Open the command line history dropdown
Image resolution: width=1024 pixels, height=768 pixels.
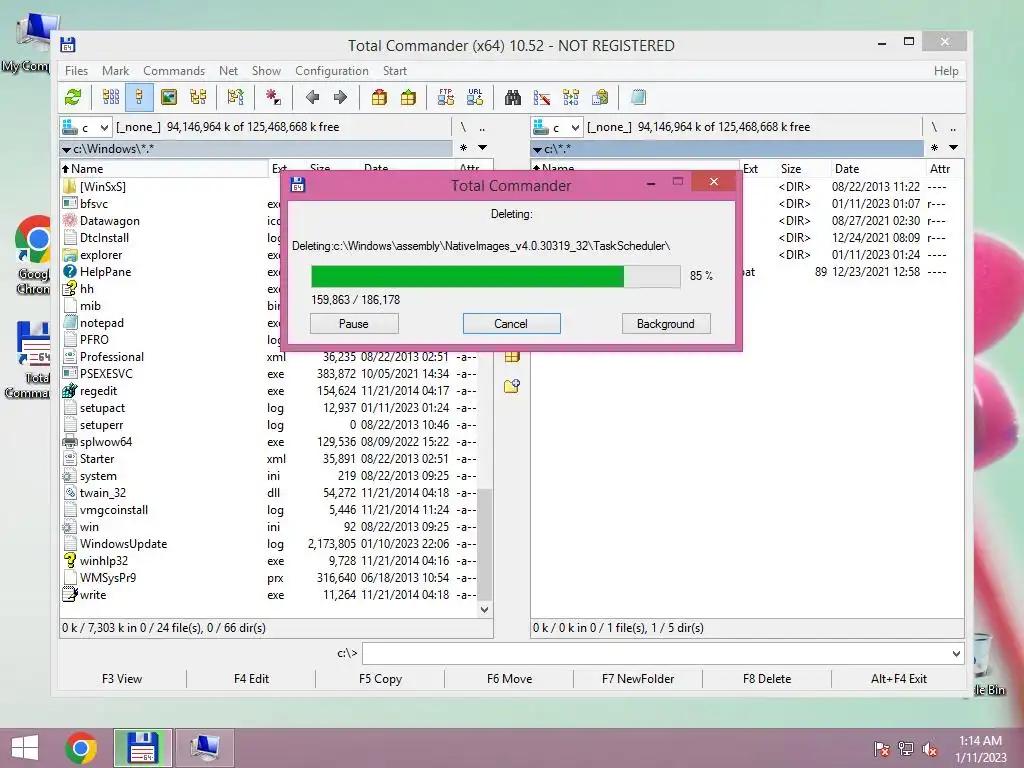coord(956,654)
